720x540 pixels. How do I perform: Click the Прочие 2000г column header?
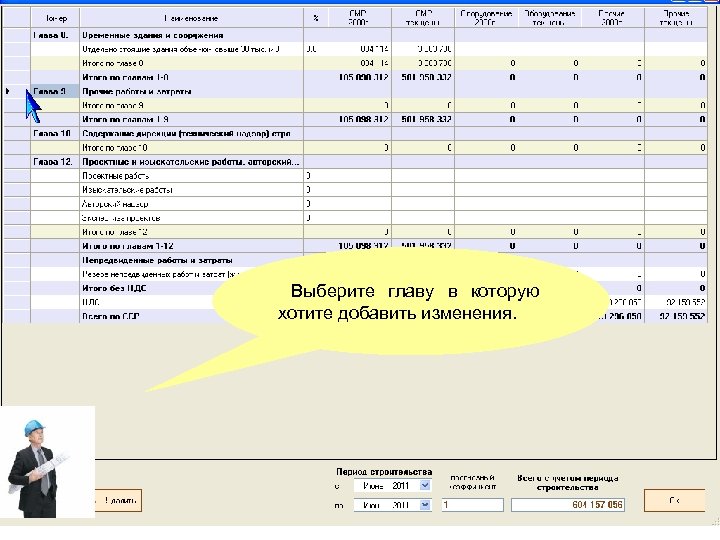point(613,18)
